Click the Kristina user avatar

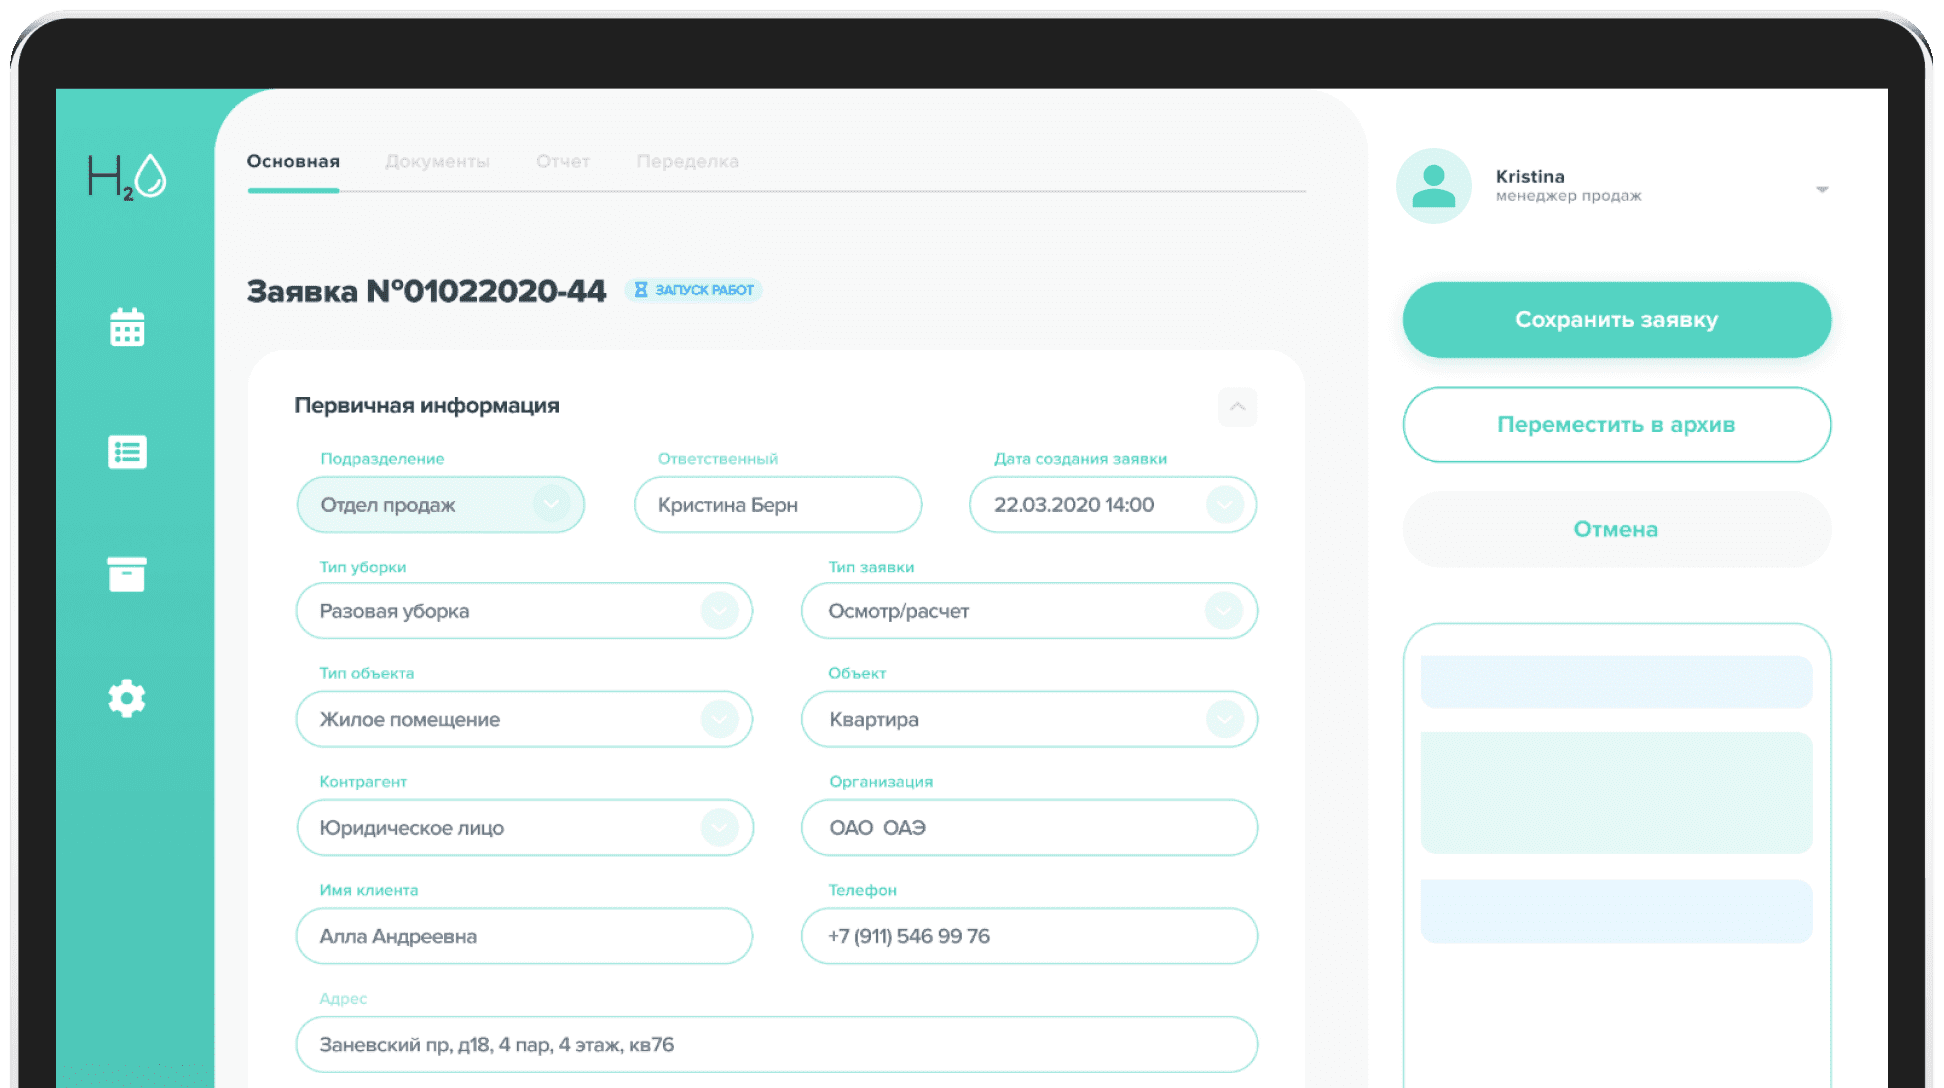coord(1433,186)
